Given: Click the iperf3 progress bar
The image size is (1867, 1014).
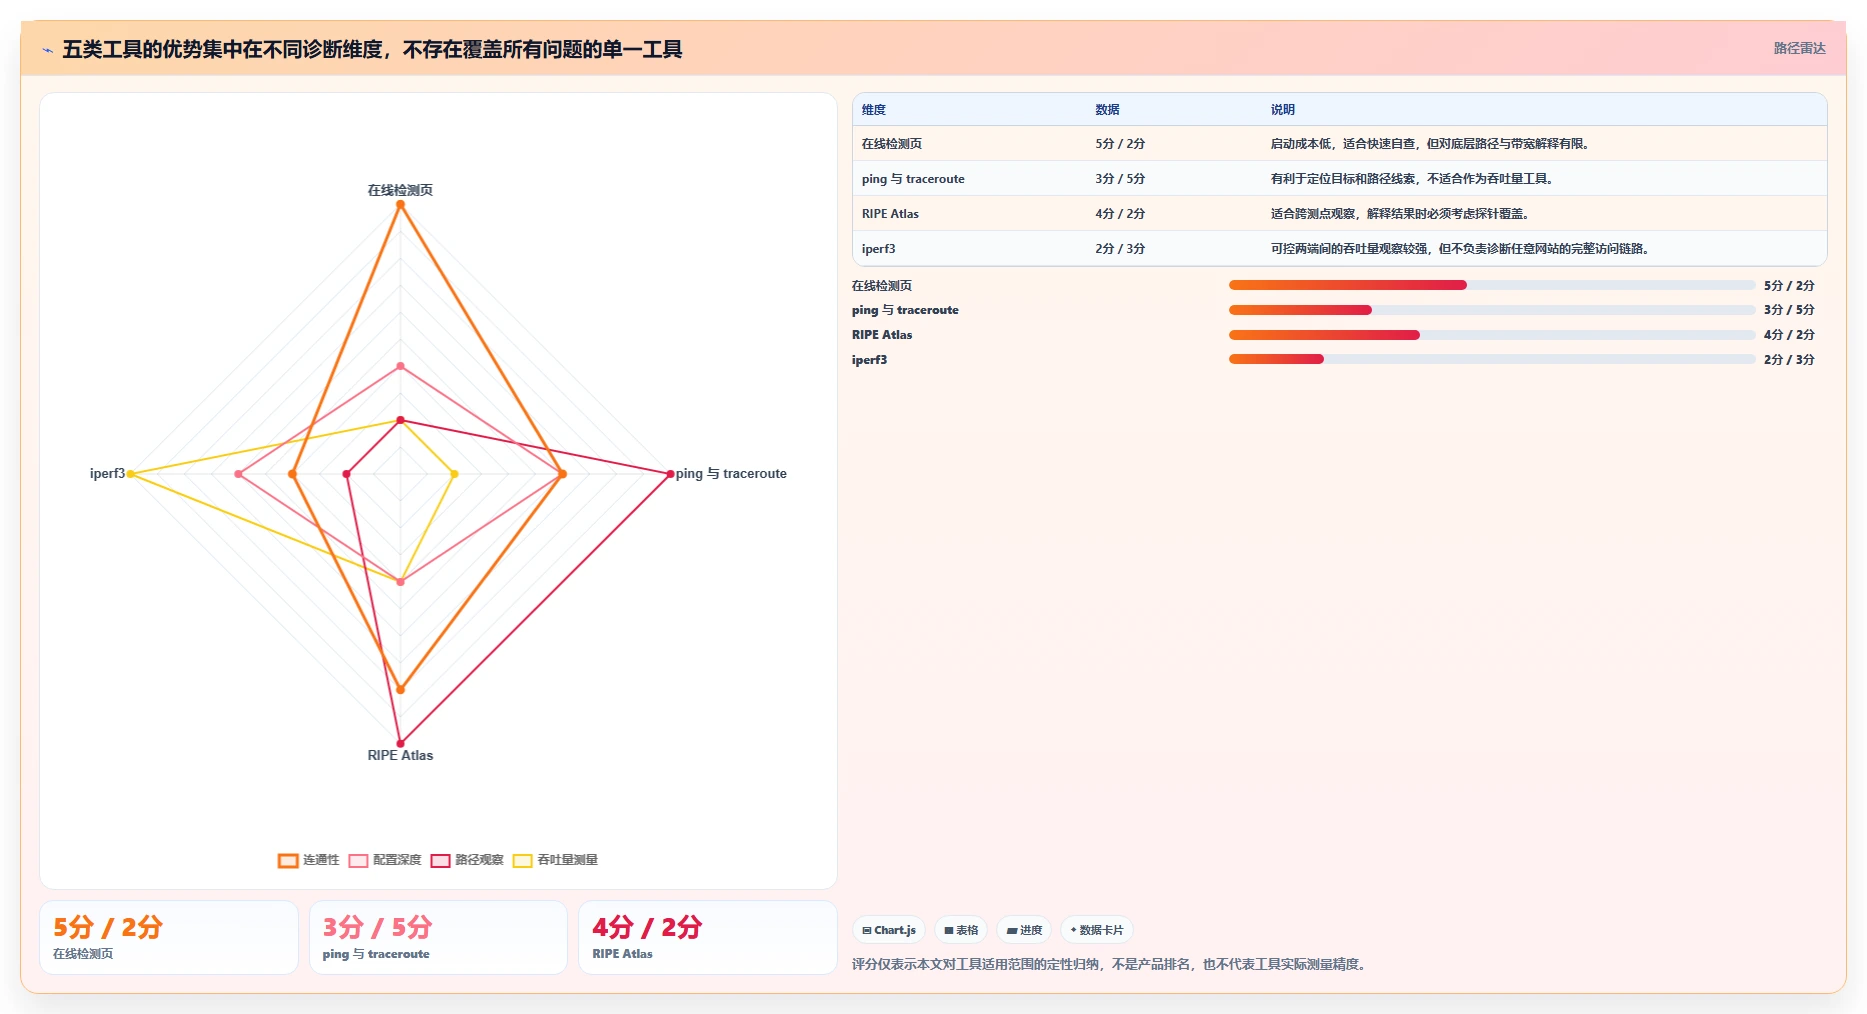Looking at the screenshot, I should point(1492,359).
